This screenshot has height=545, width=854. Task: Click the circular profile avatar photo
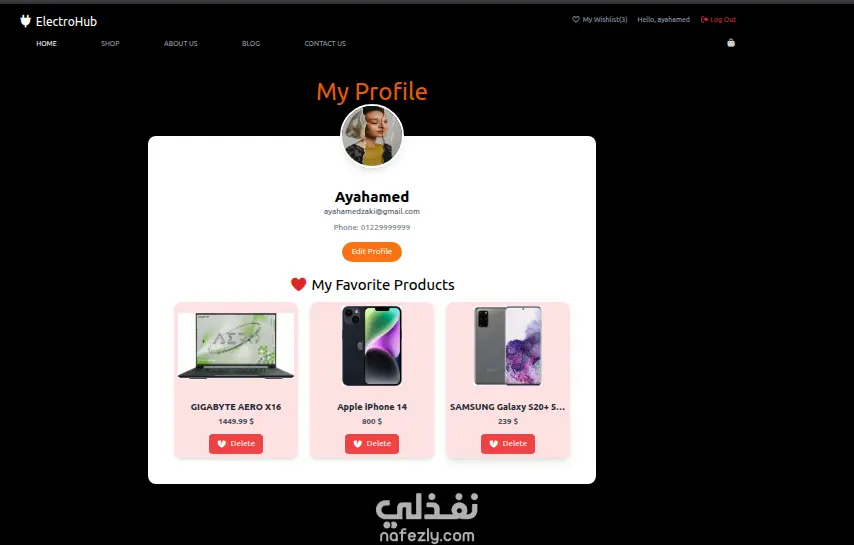click(372, 136)
